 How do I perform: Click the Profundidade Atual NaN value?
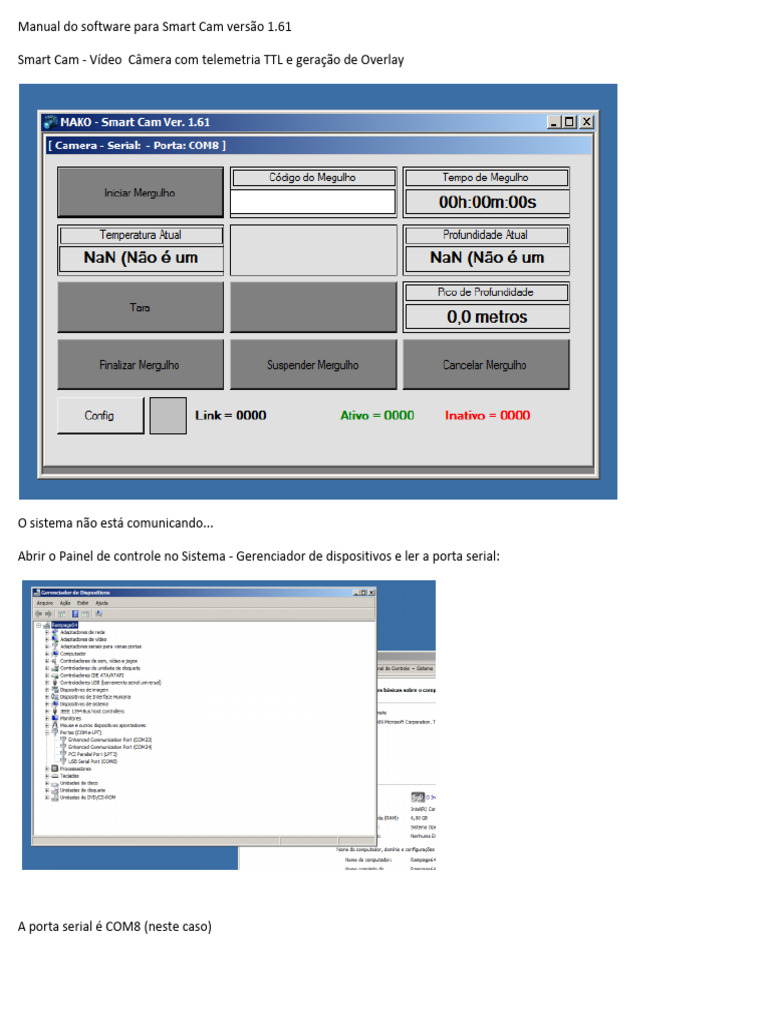487,258
